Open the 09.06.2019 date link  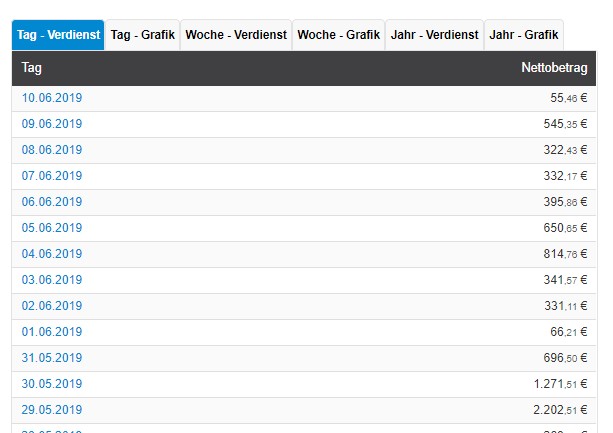click(x=52, y=124)
